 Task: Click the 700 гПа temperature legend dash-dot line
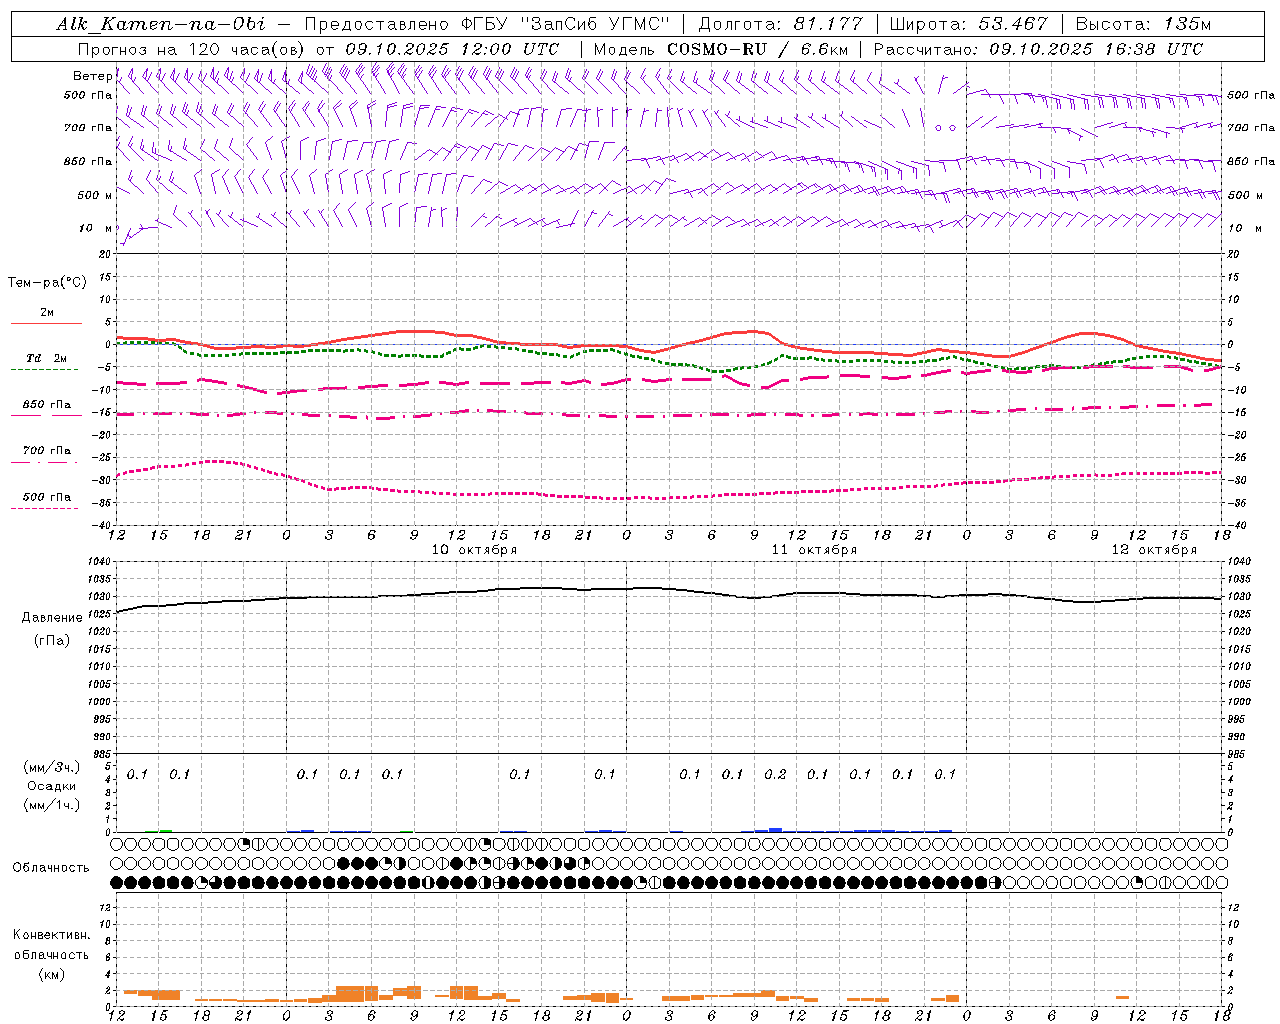click(x=44, y=462)
